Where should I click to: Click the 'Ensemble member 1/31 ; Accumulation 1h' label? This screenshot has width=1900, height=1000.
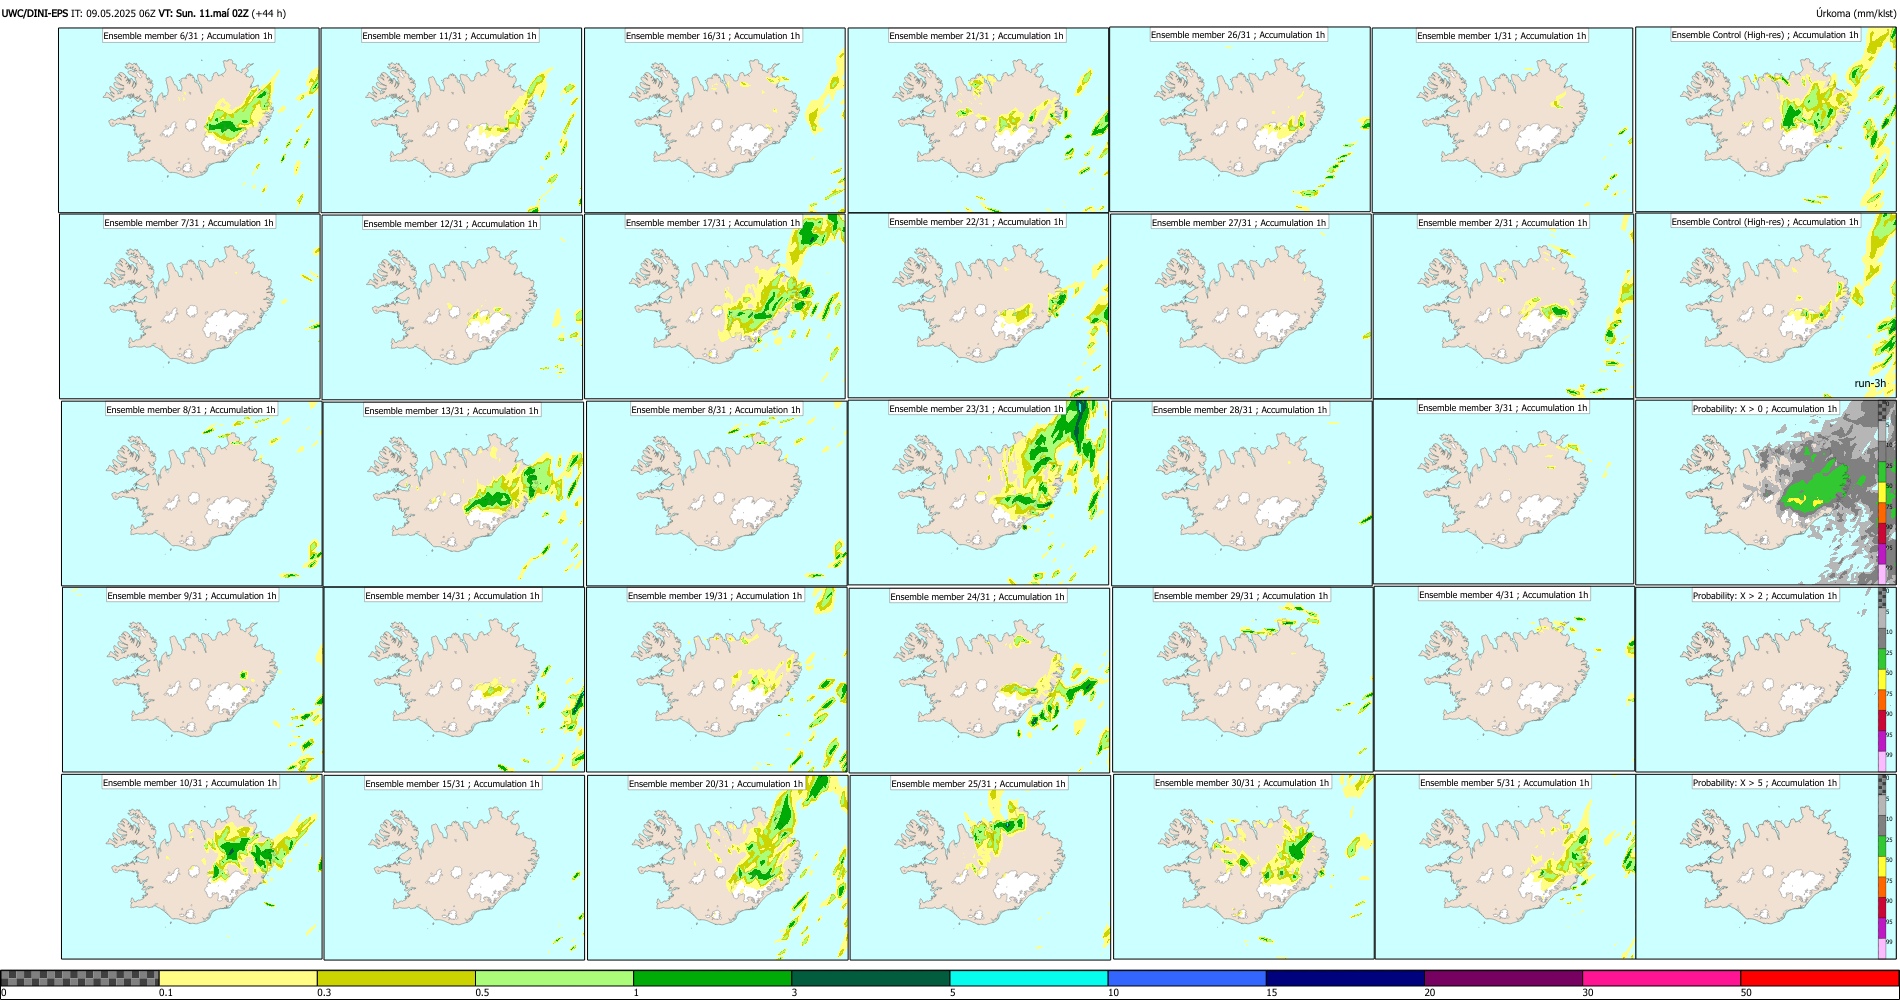pos(1501,36)
